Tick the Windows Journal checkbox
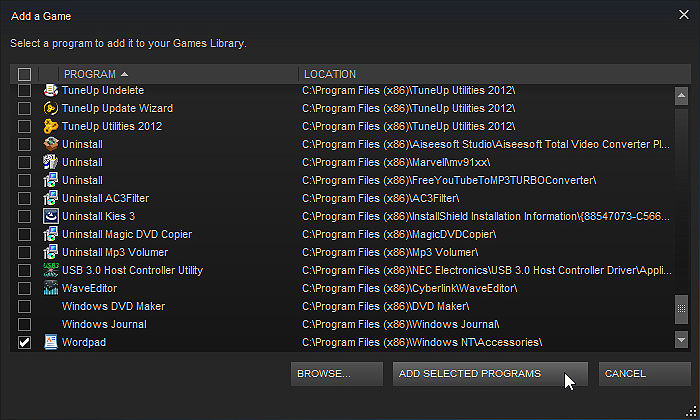Screen dimensions: 700x420 25,324
